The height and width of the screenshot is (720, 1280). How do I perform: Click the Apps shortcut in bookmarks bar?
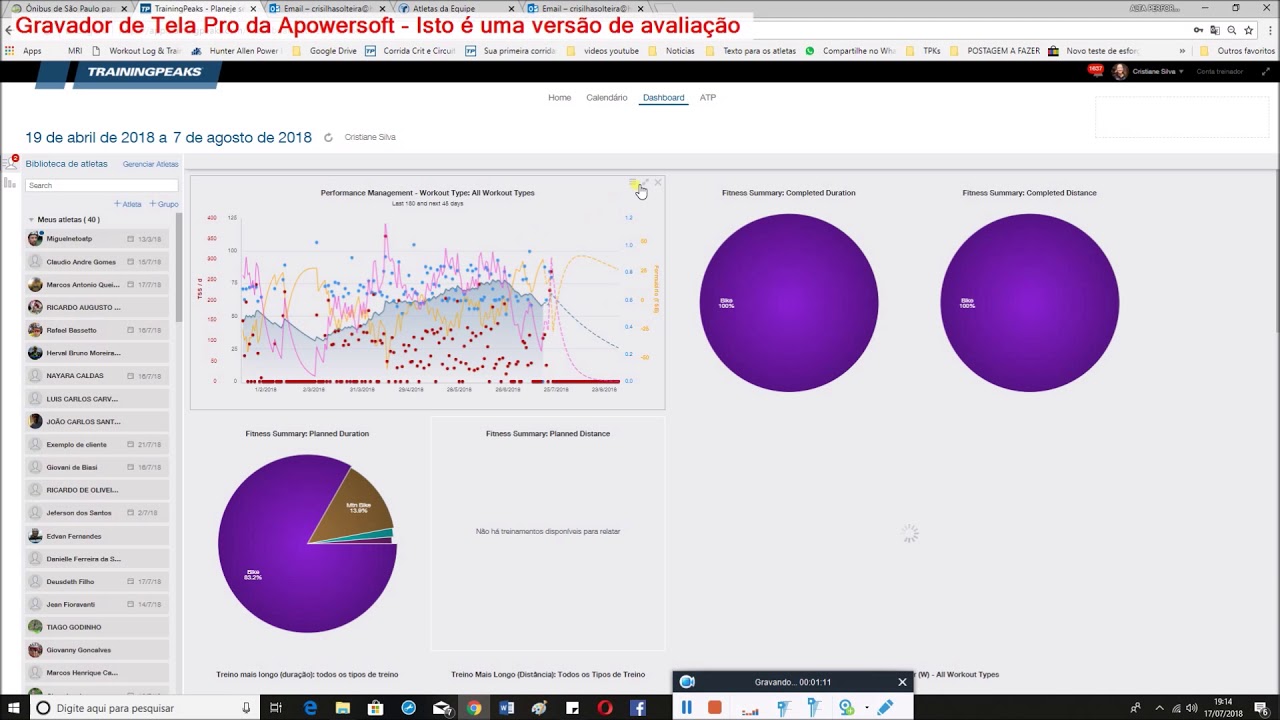point(23,51)
